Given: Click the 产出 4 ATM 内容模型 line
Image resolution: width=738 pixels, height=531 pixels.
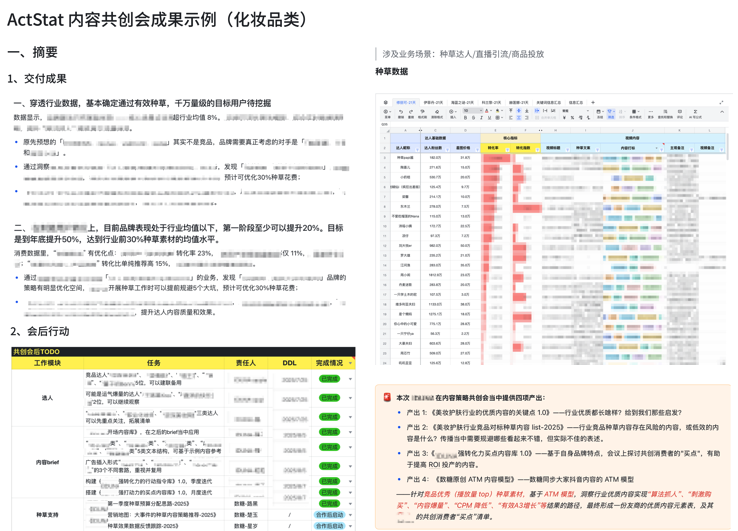Looking at the screenshot, I should coord(520,479).
